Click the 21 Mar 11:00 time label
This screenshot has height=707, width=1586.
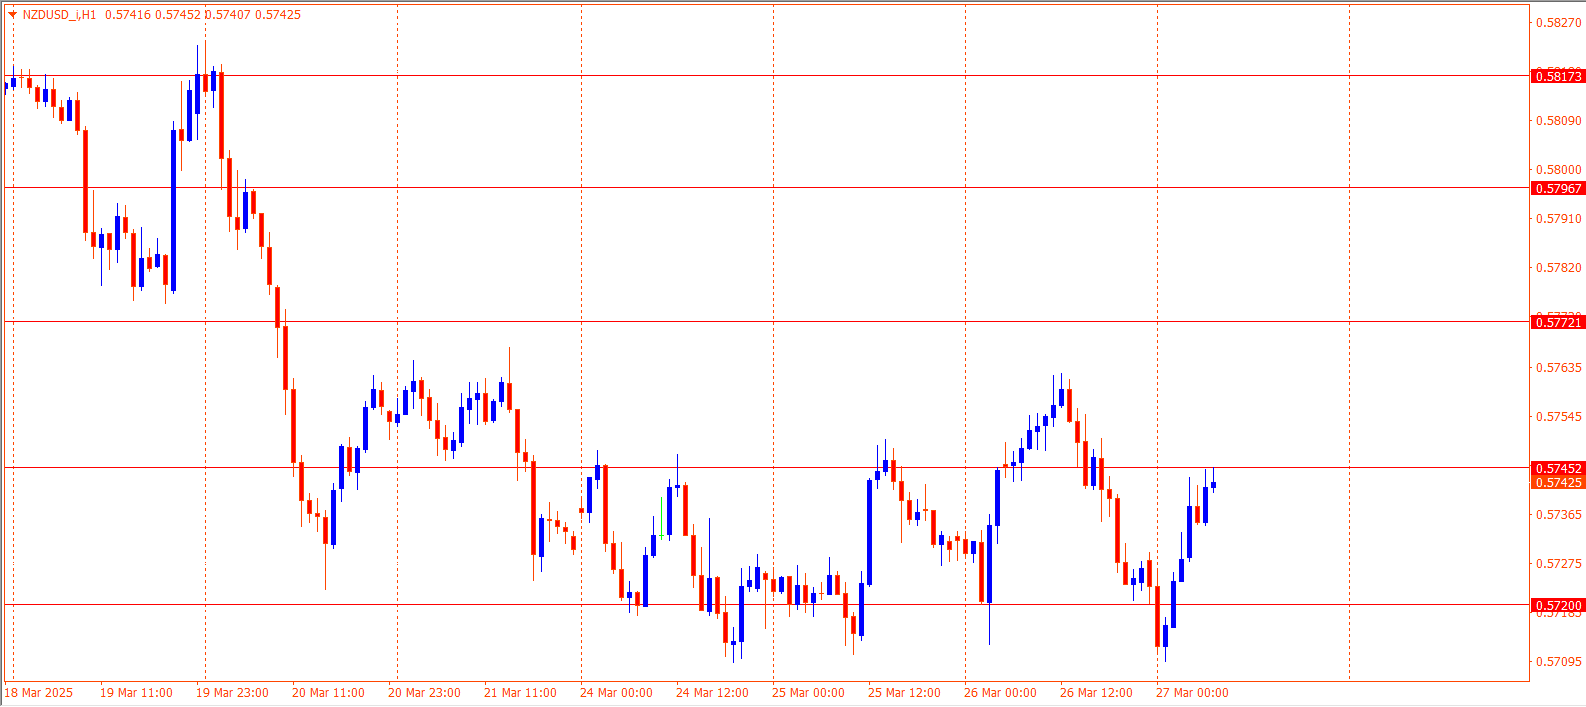click(520, 693)
